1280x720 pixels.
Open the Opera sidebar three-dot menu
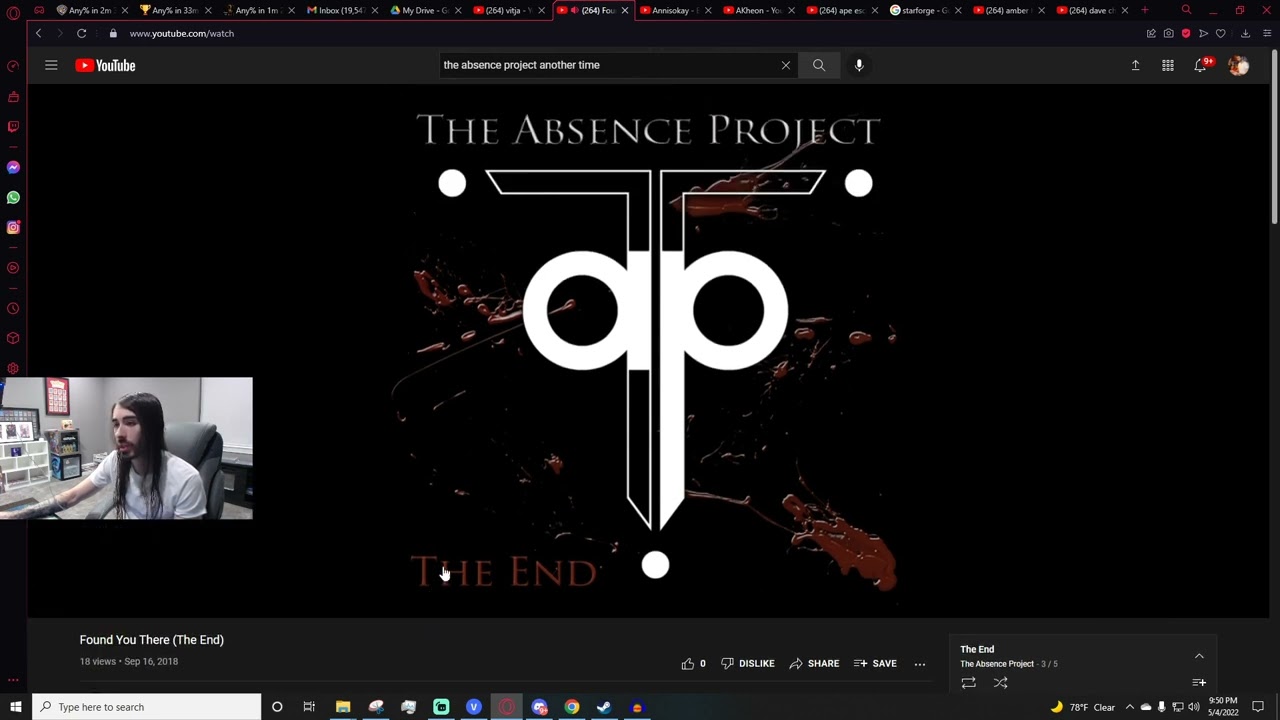(13, 680)
